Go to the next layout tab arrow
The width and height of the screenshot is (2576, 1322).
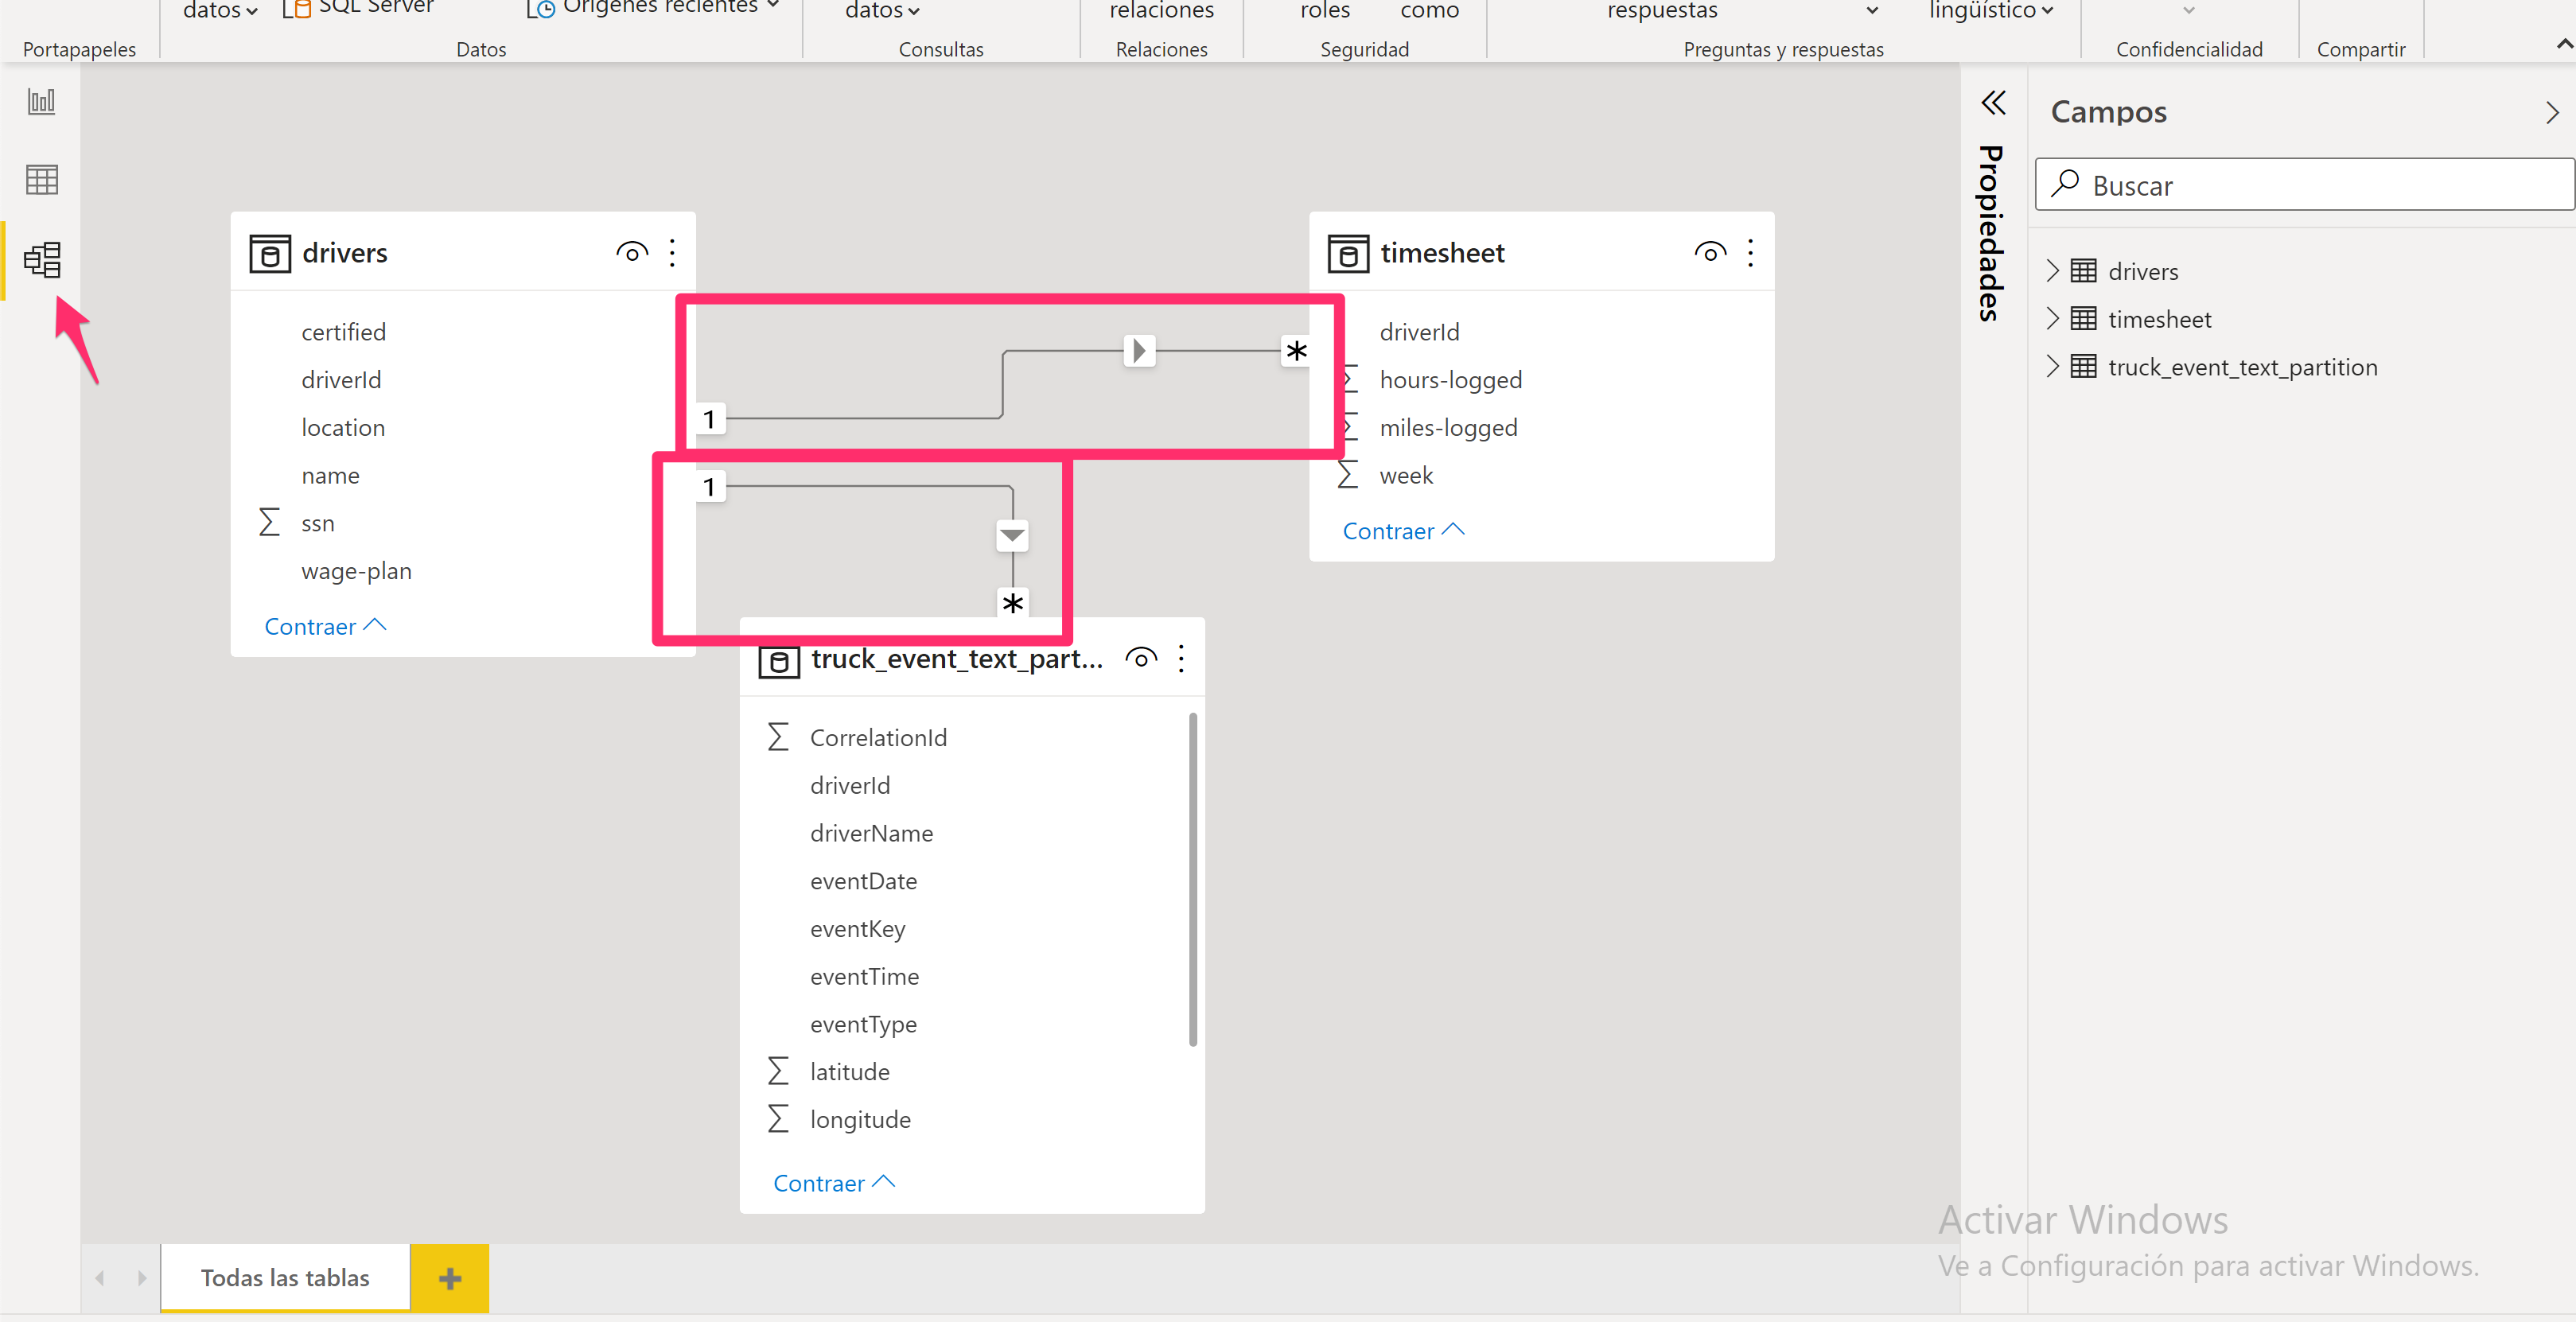coord(142,1278)
